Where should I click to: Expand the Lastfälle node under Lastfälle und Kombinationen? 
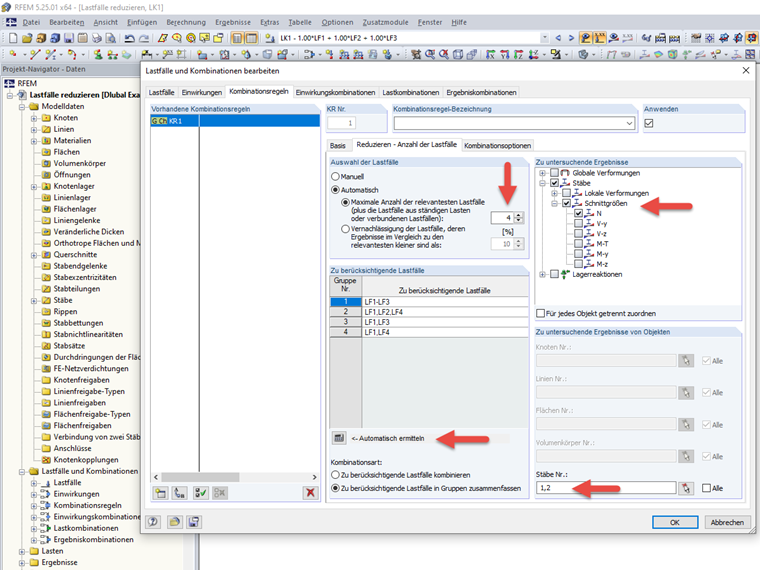pyautogui.click(x=34, y=483)
